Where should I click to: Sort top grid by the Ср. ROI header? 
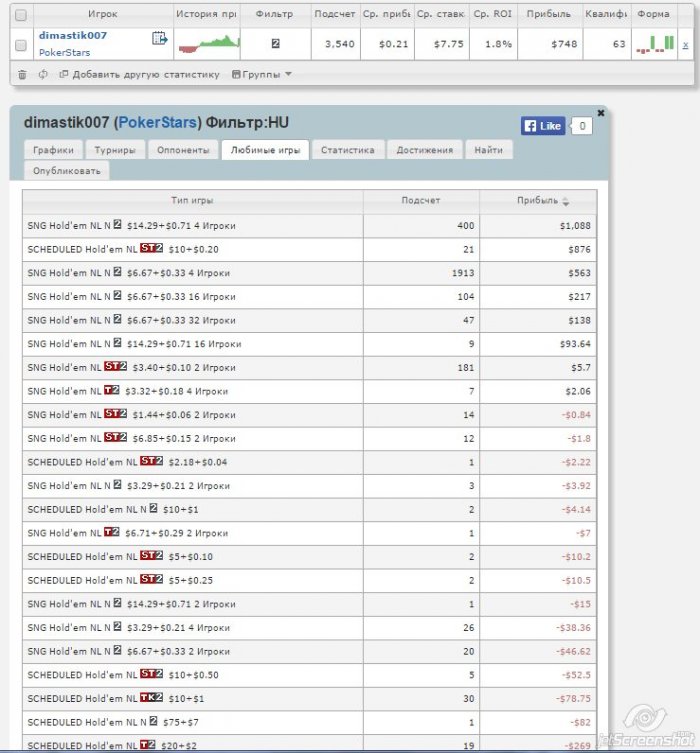(x=493, y=14)
